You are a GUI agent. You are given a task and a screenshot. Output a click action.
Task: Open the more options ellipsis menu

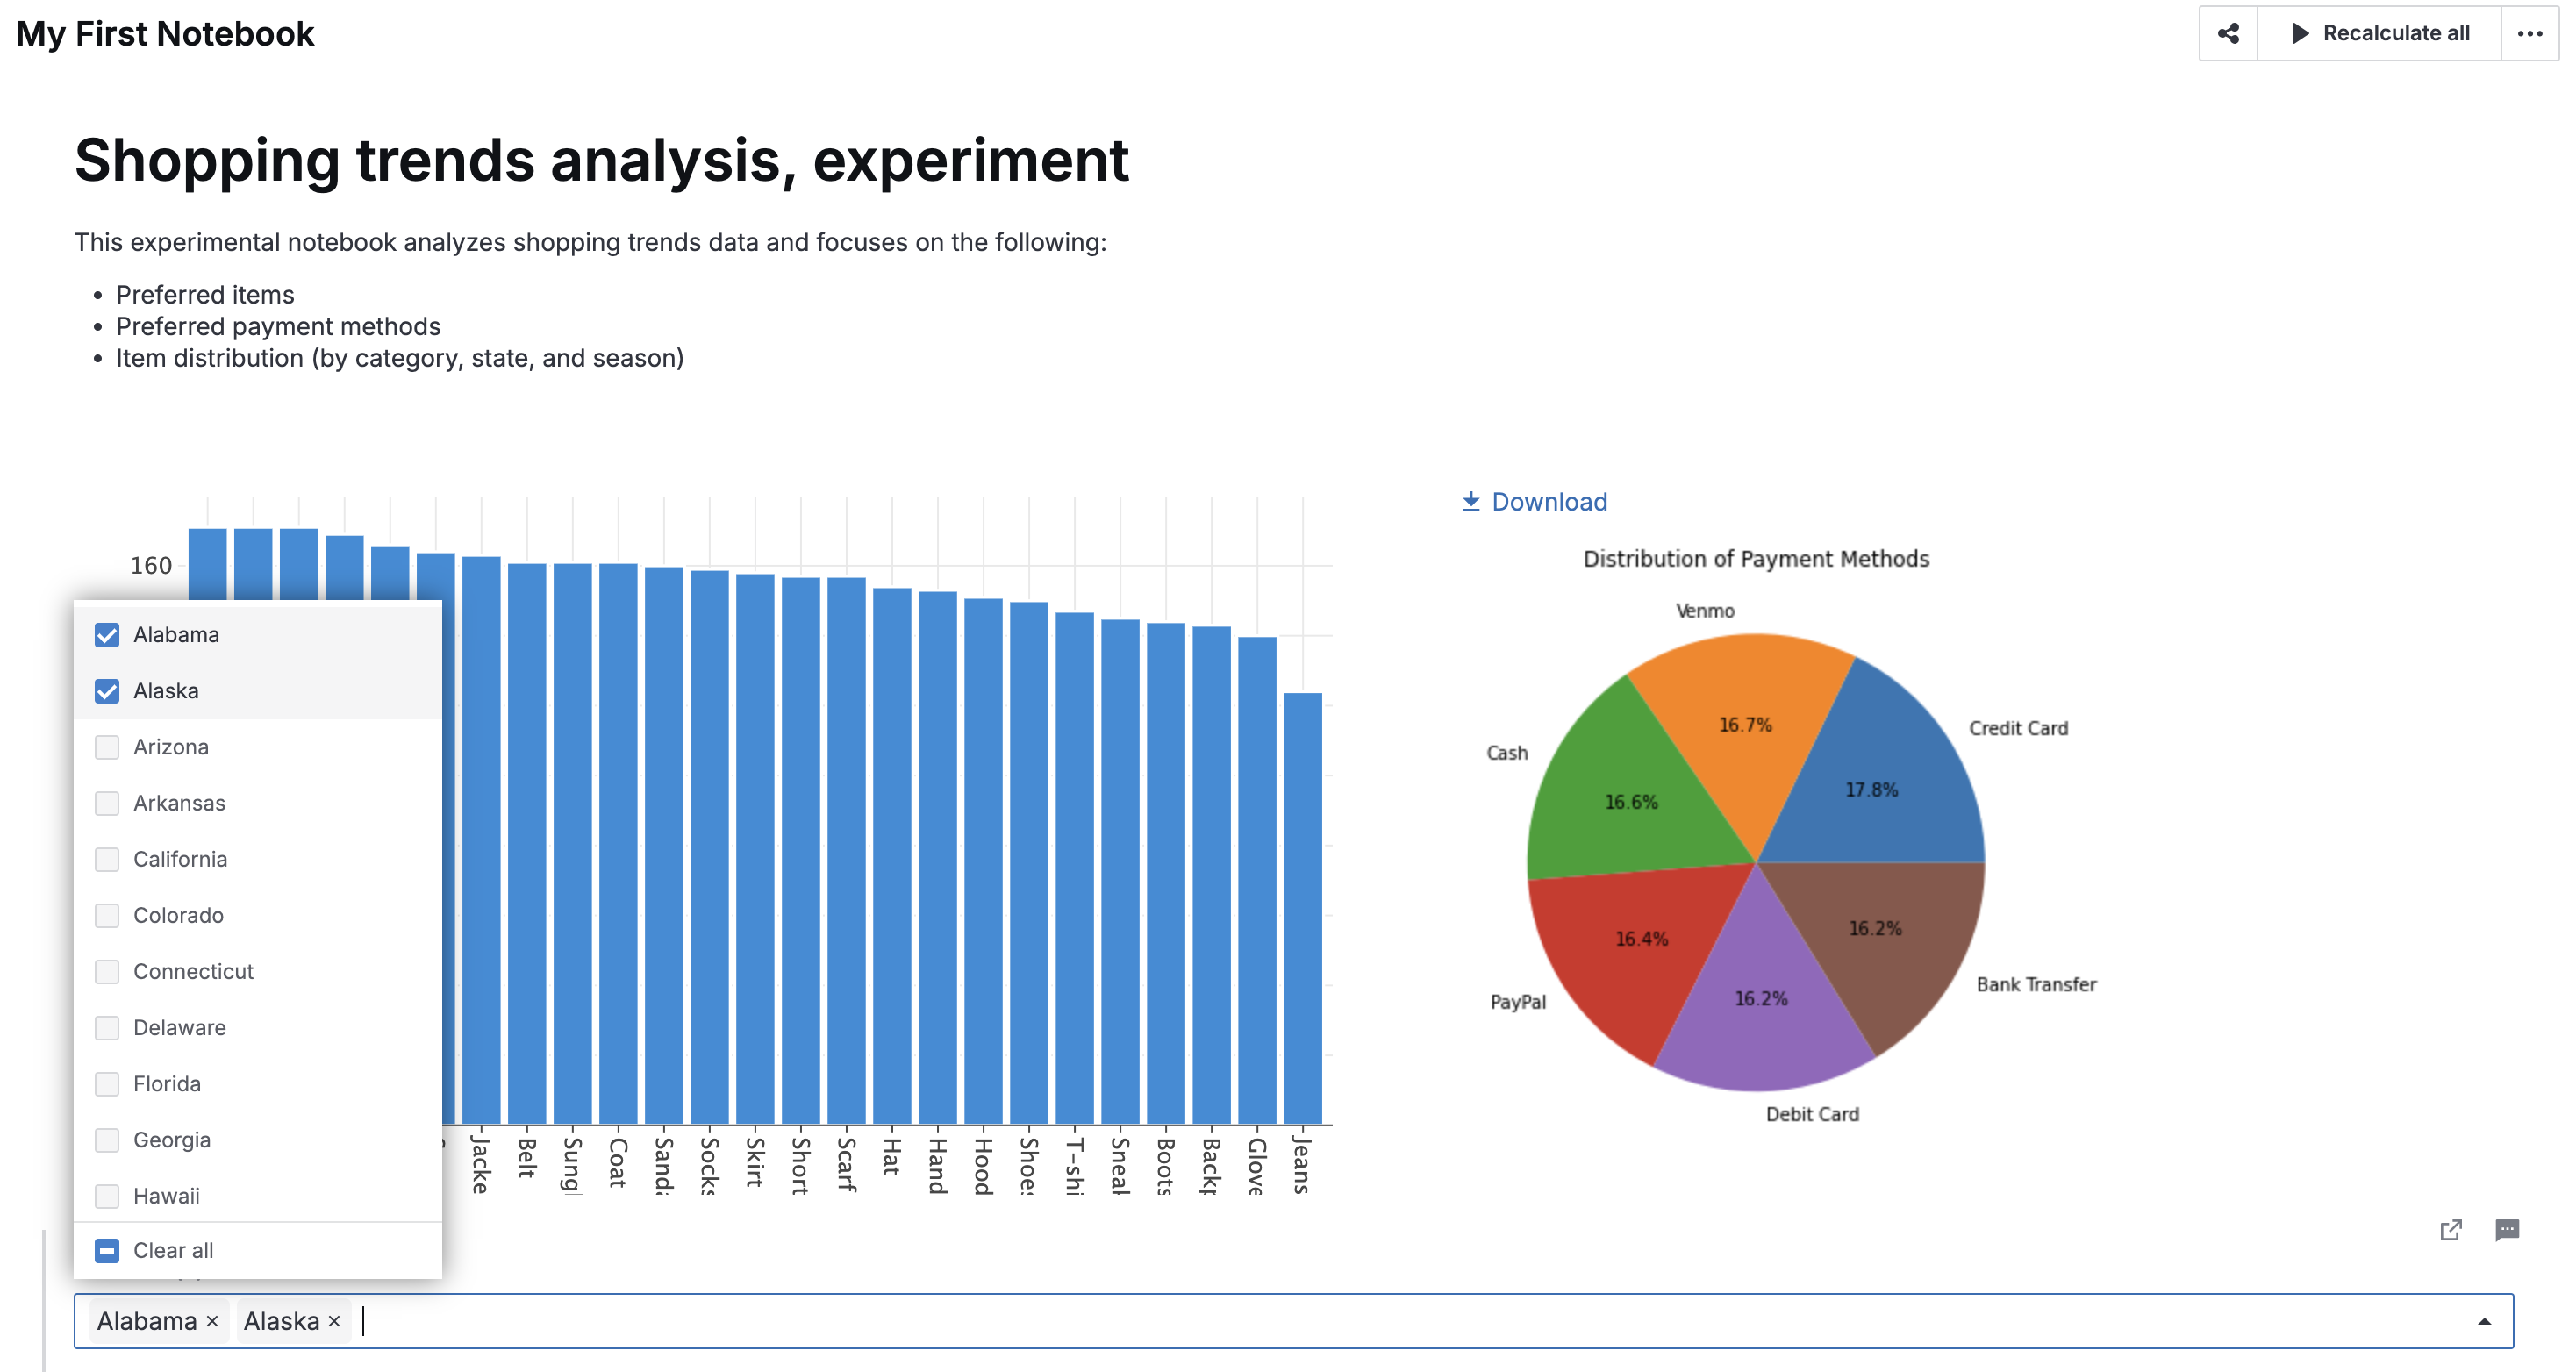point(2530,33)
